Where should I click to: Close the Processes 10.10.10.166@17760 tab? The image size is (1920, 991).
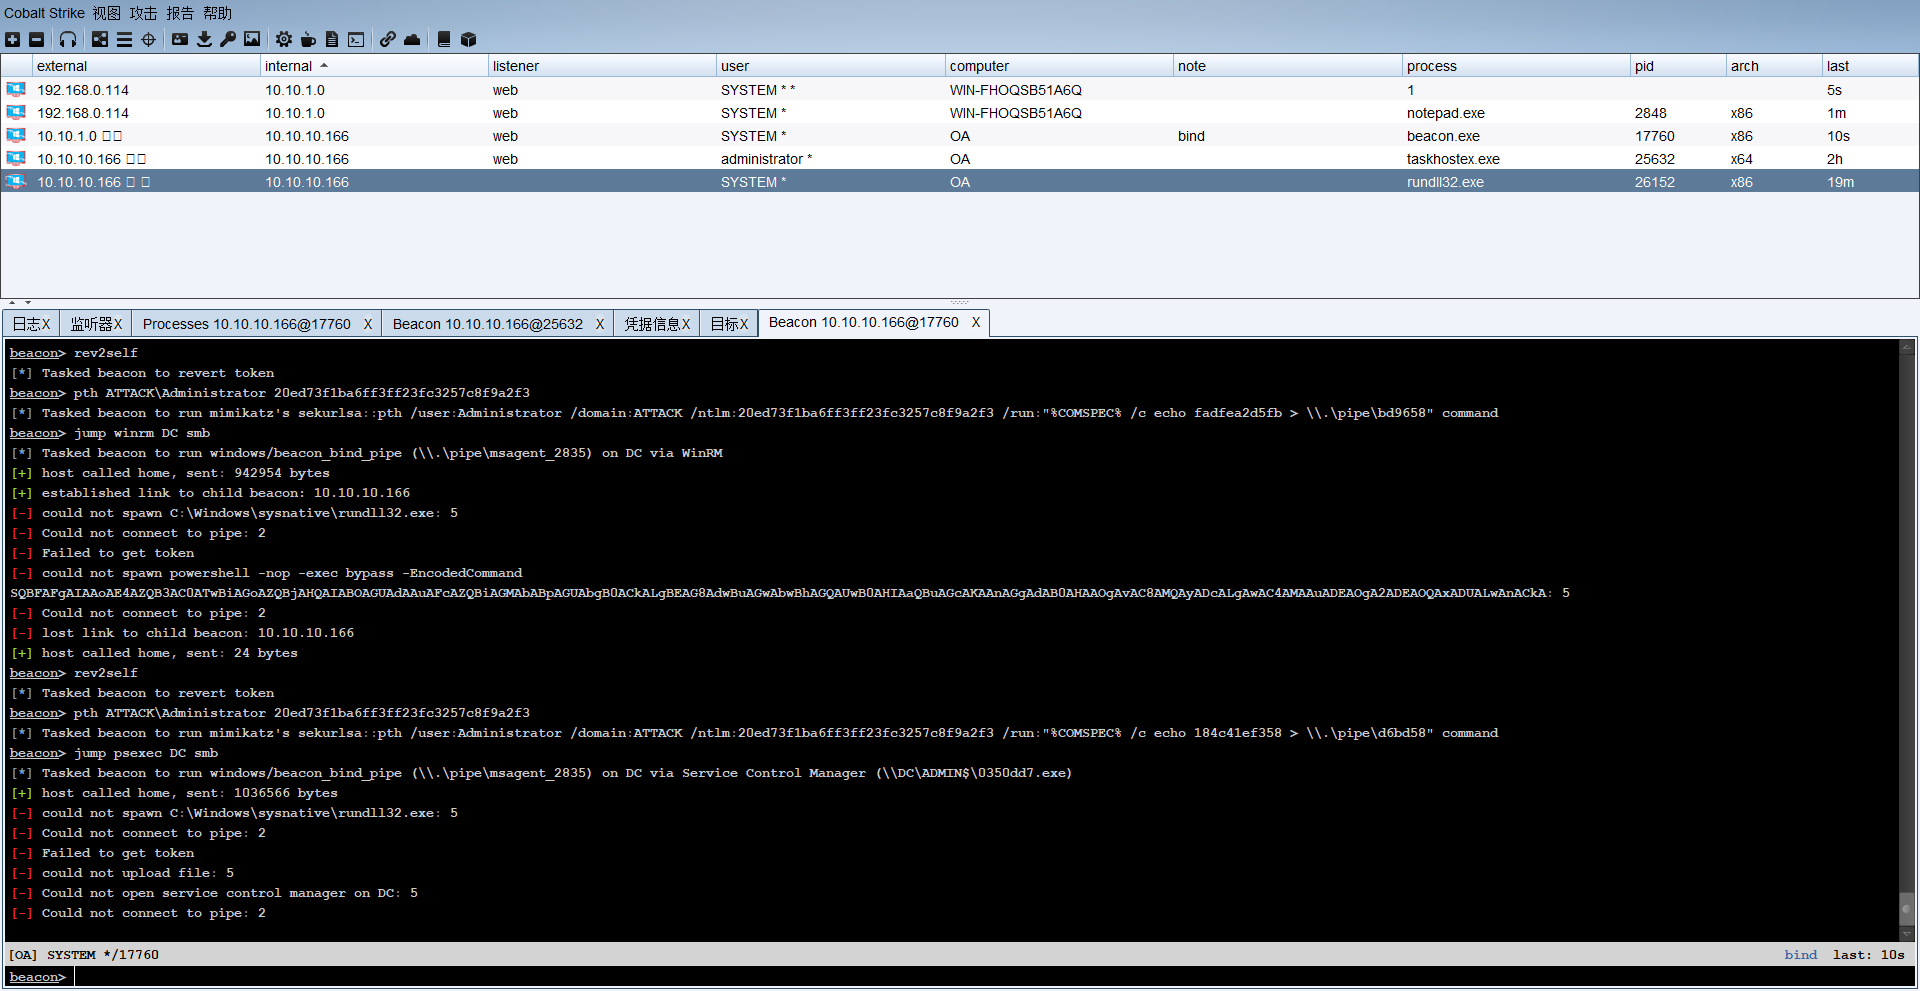tap(368, 324)
